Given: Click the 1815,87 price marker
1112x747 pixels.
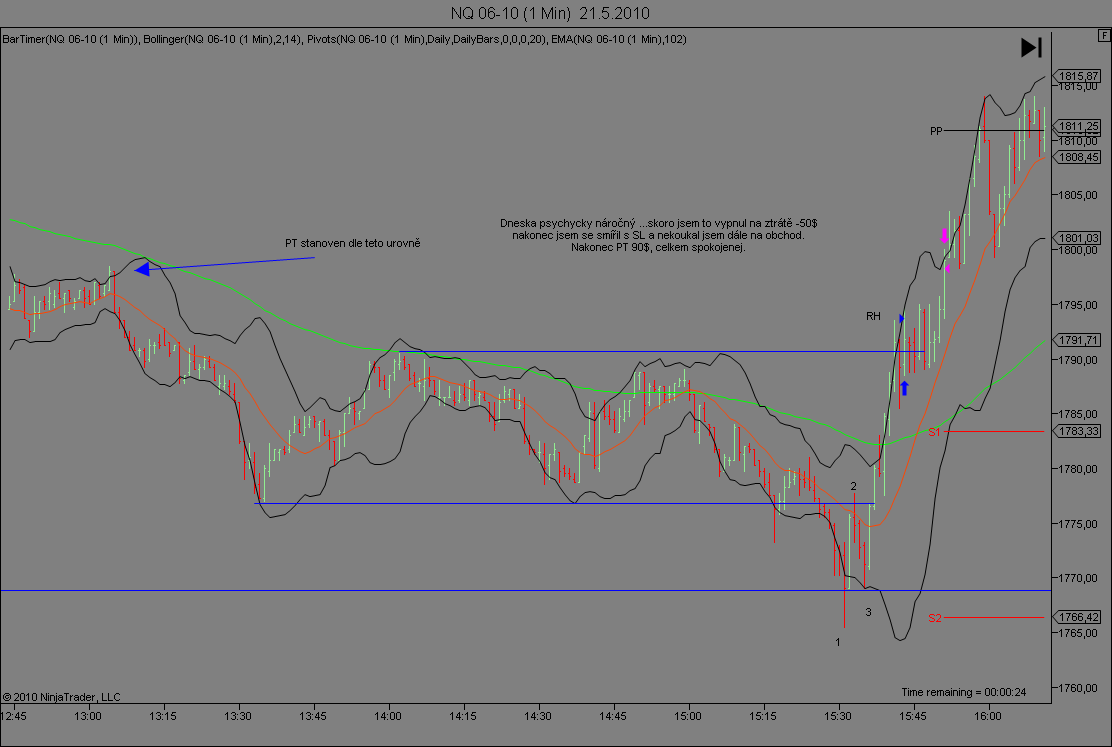Looking at the screenshot, I should [1078, 76].
